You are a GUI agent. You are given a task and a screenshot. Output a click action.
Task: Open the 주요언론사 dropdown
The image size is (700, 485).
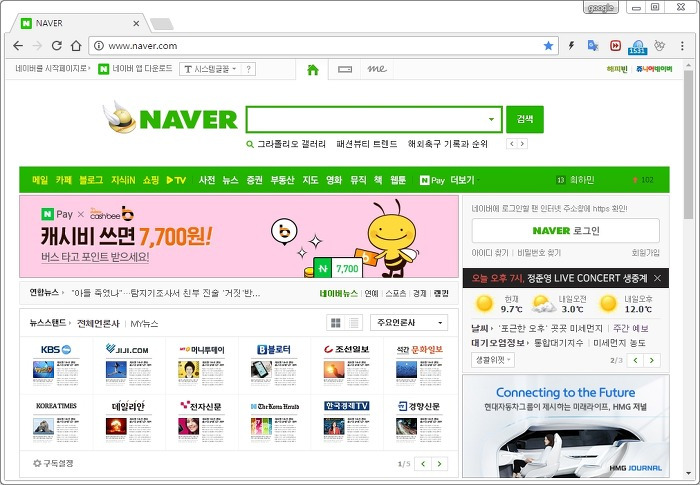[408, 322]
